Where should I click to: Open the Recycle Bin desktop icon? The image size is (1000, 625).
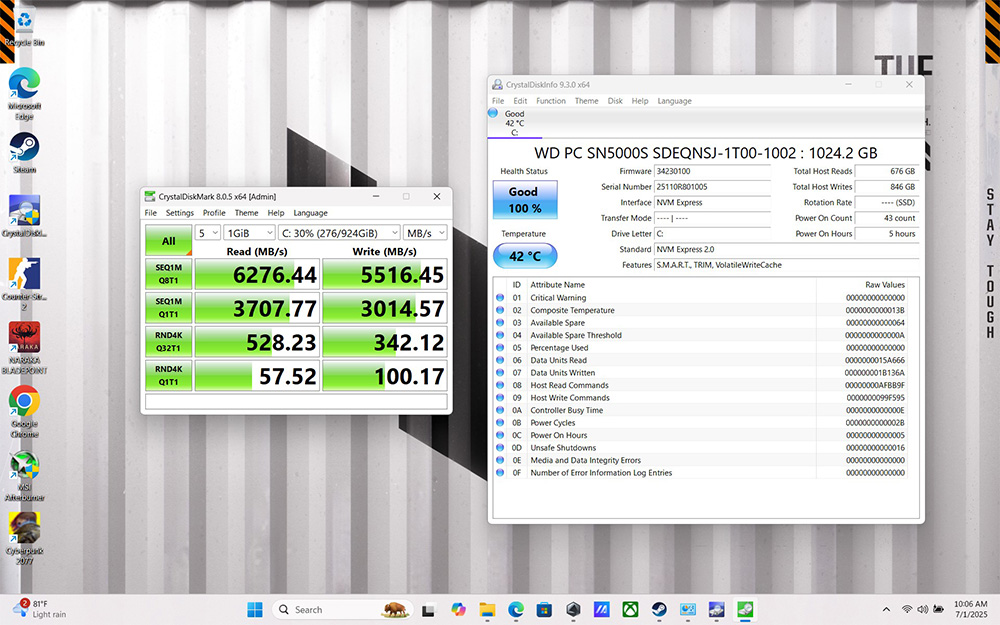click(x=24, y=27)
